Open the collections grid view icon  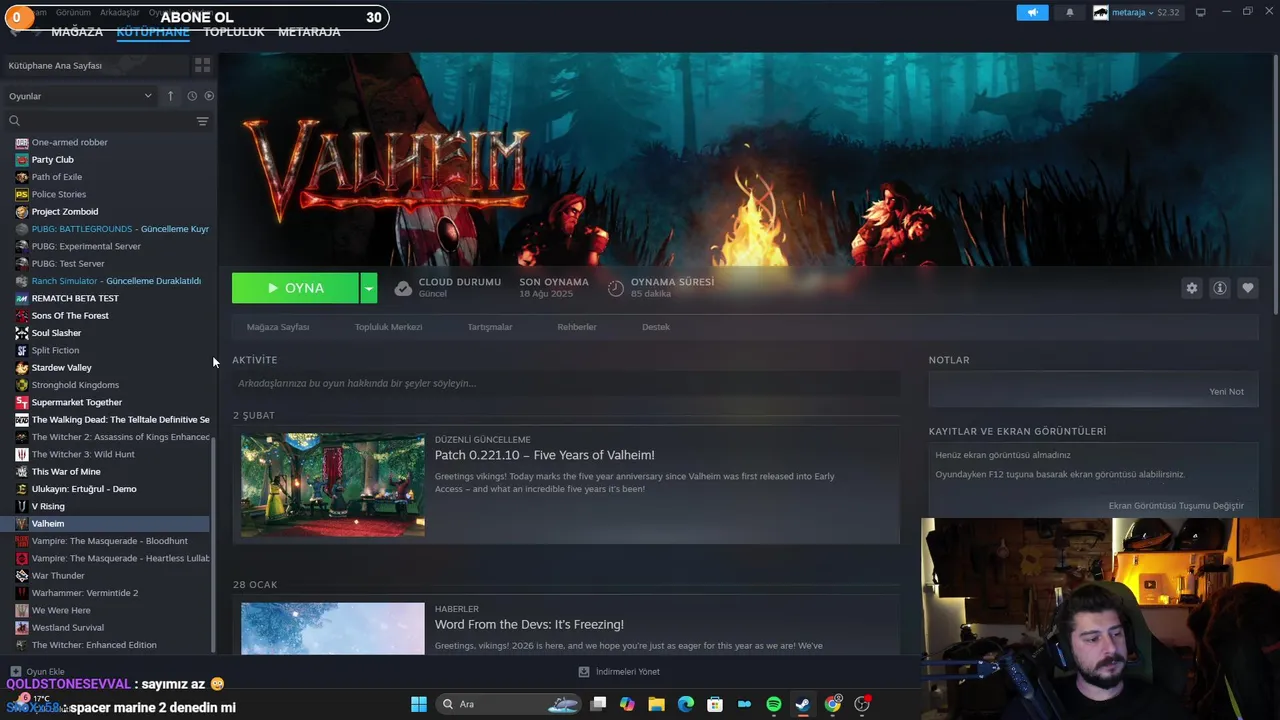[202, 65]
